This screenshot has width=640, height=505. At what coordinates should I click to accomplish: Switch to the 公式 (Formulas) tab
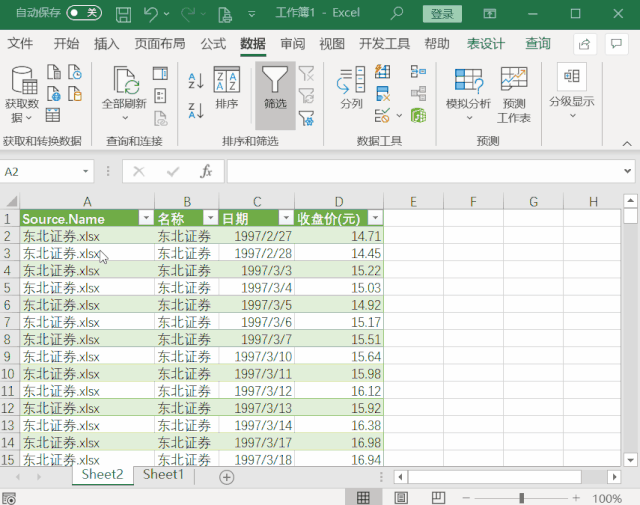click(x=213, y=44)
